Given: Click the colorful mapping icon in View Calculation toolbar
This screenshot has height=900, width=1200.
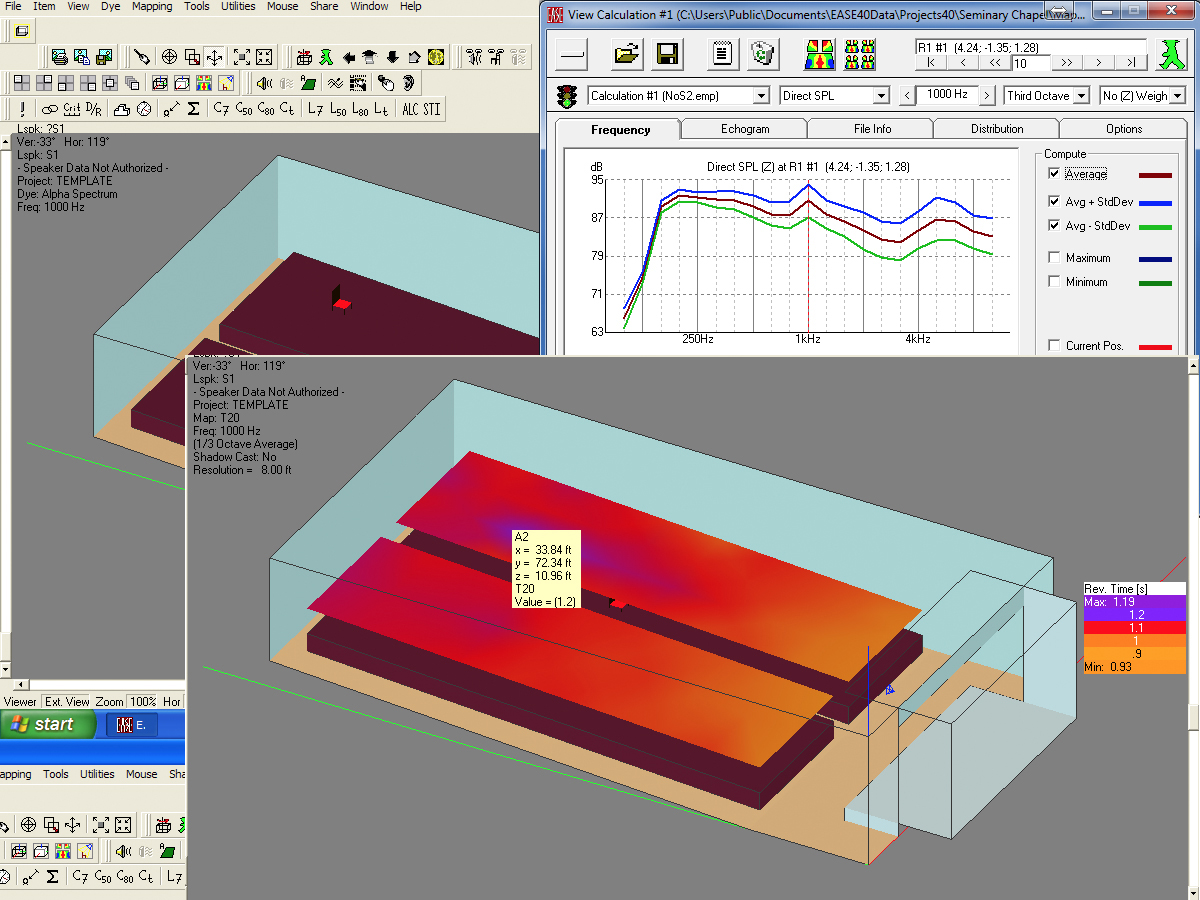Looking at the screenshot, I should click(x=818, y=54).
